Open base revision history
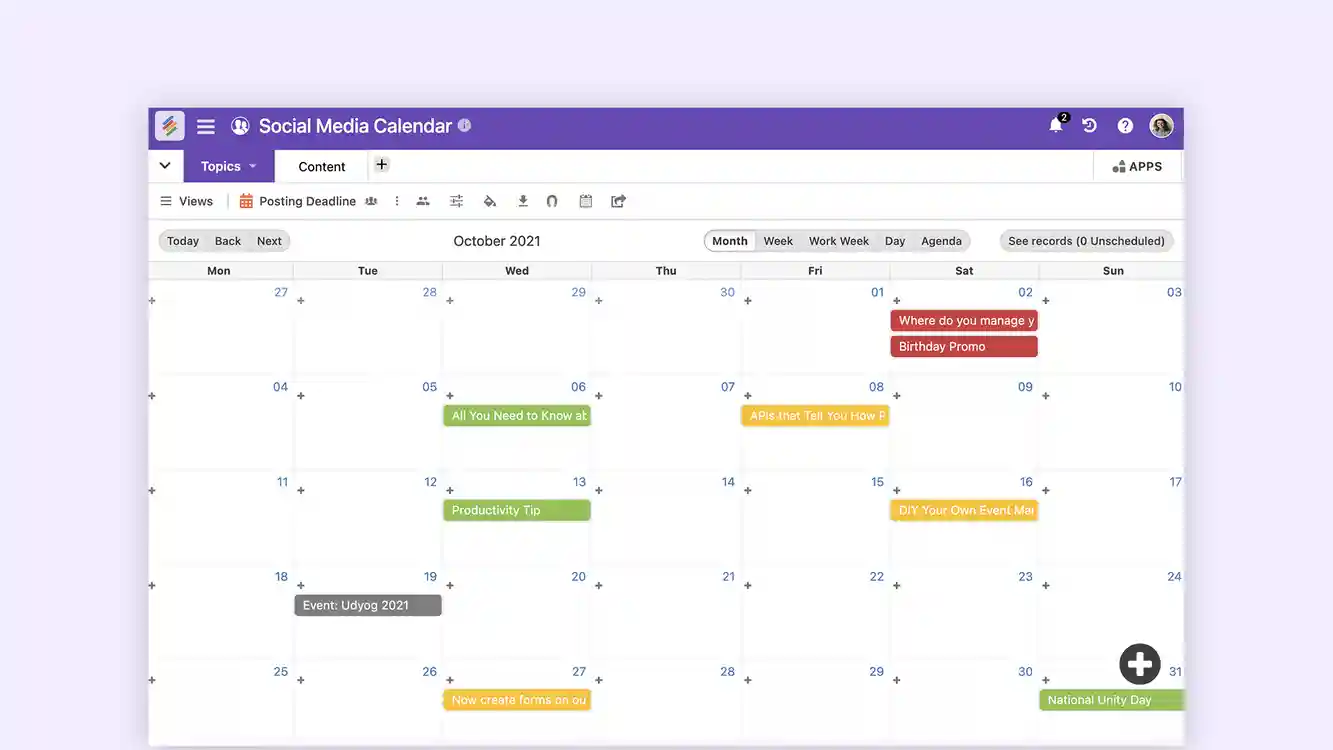1333x750 pixels. [1089, 126]
